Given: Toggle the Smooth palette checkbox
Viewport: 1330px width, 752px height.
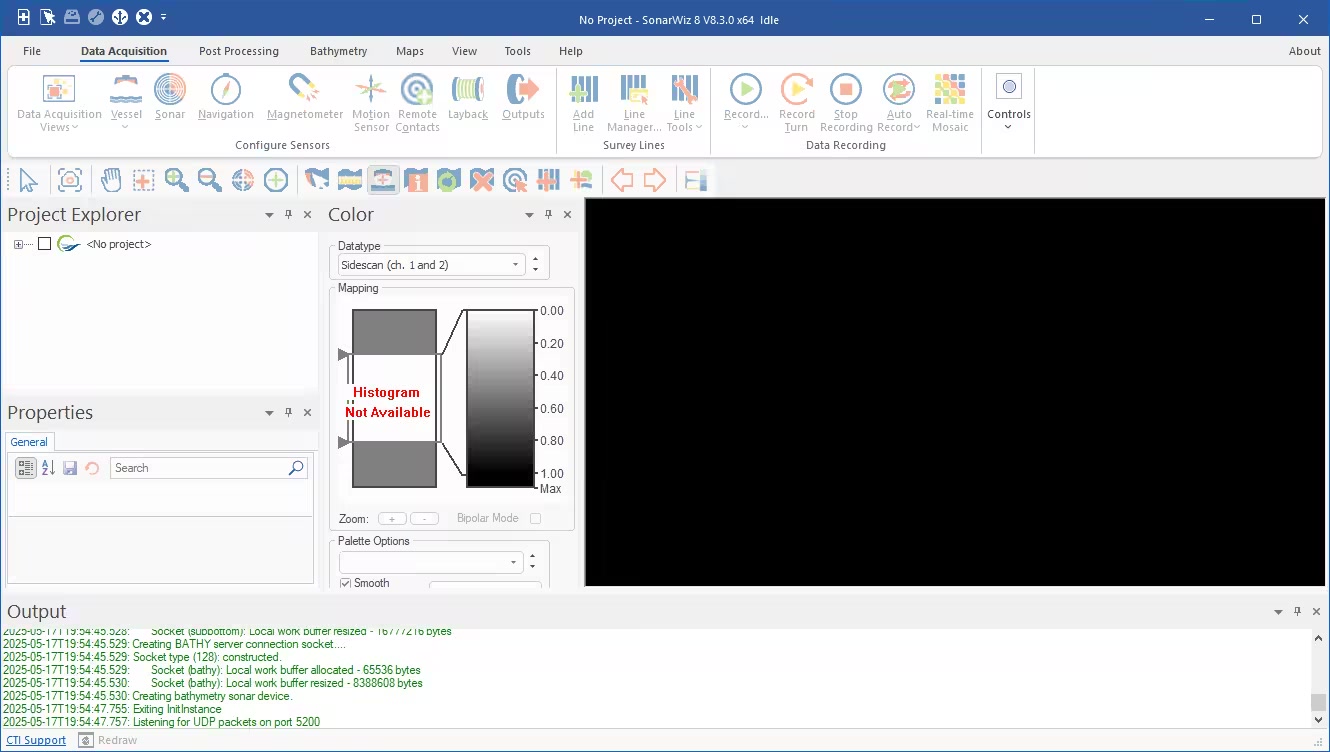Looking at the screenshot, I should coord(346,583).
